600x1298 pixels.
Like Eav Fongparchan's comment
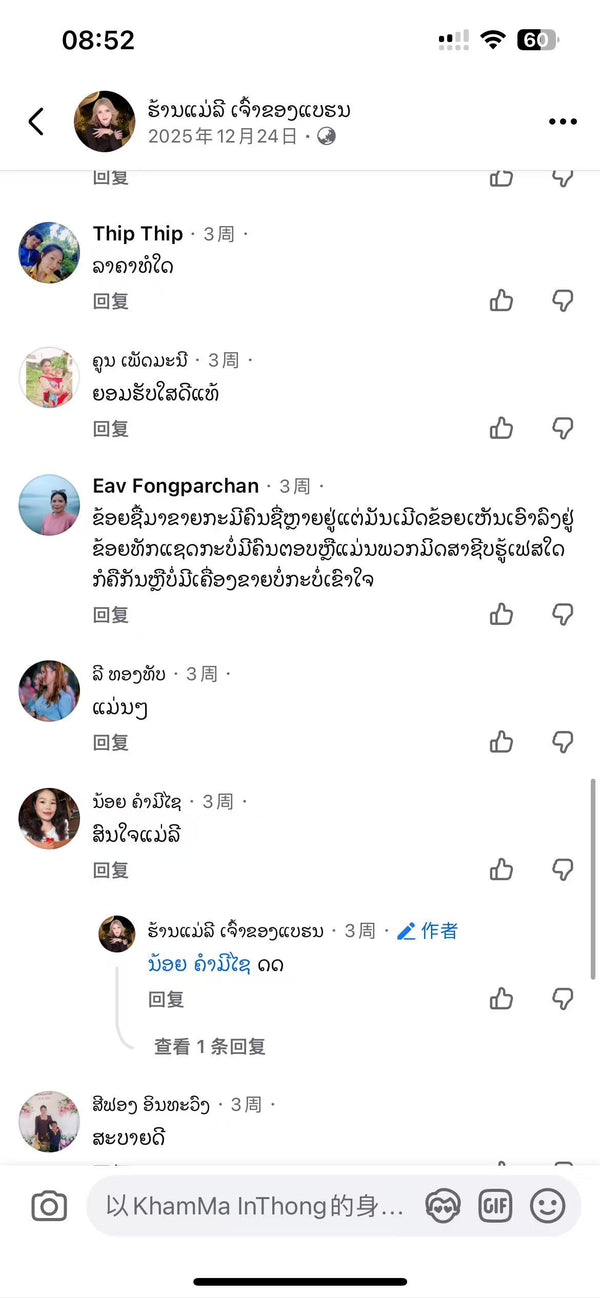click(x=501, y=614)
